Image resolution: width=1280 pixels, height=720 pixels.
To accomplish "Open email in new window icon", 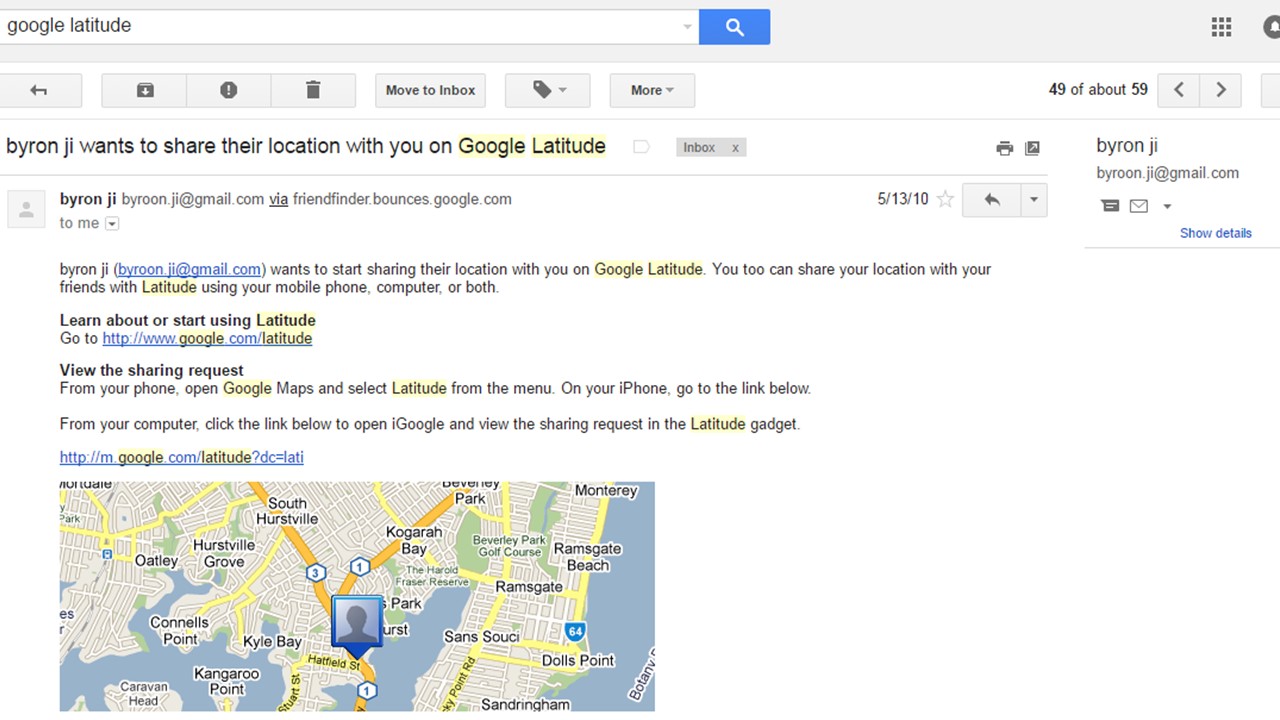I will (1033, 148).
